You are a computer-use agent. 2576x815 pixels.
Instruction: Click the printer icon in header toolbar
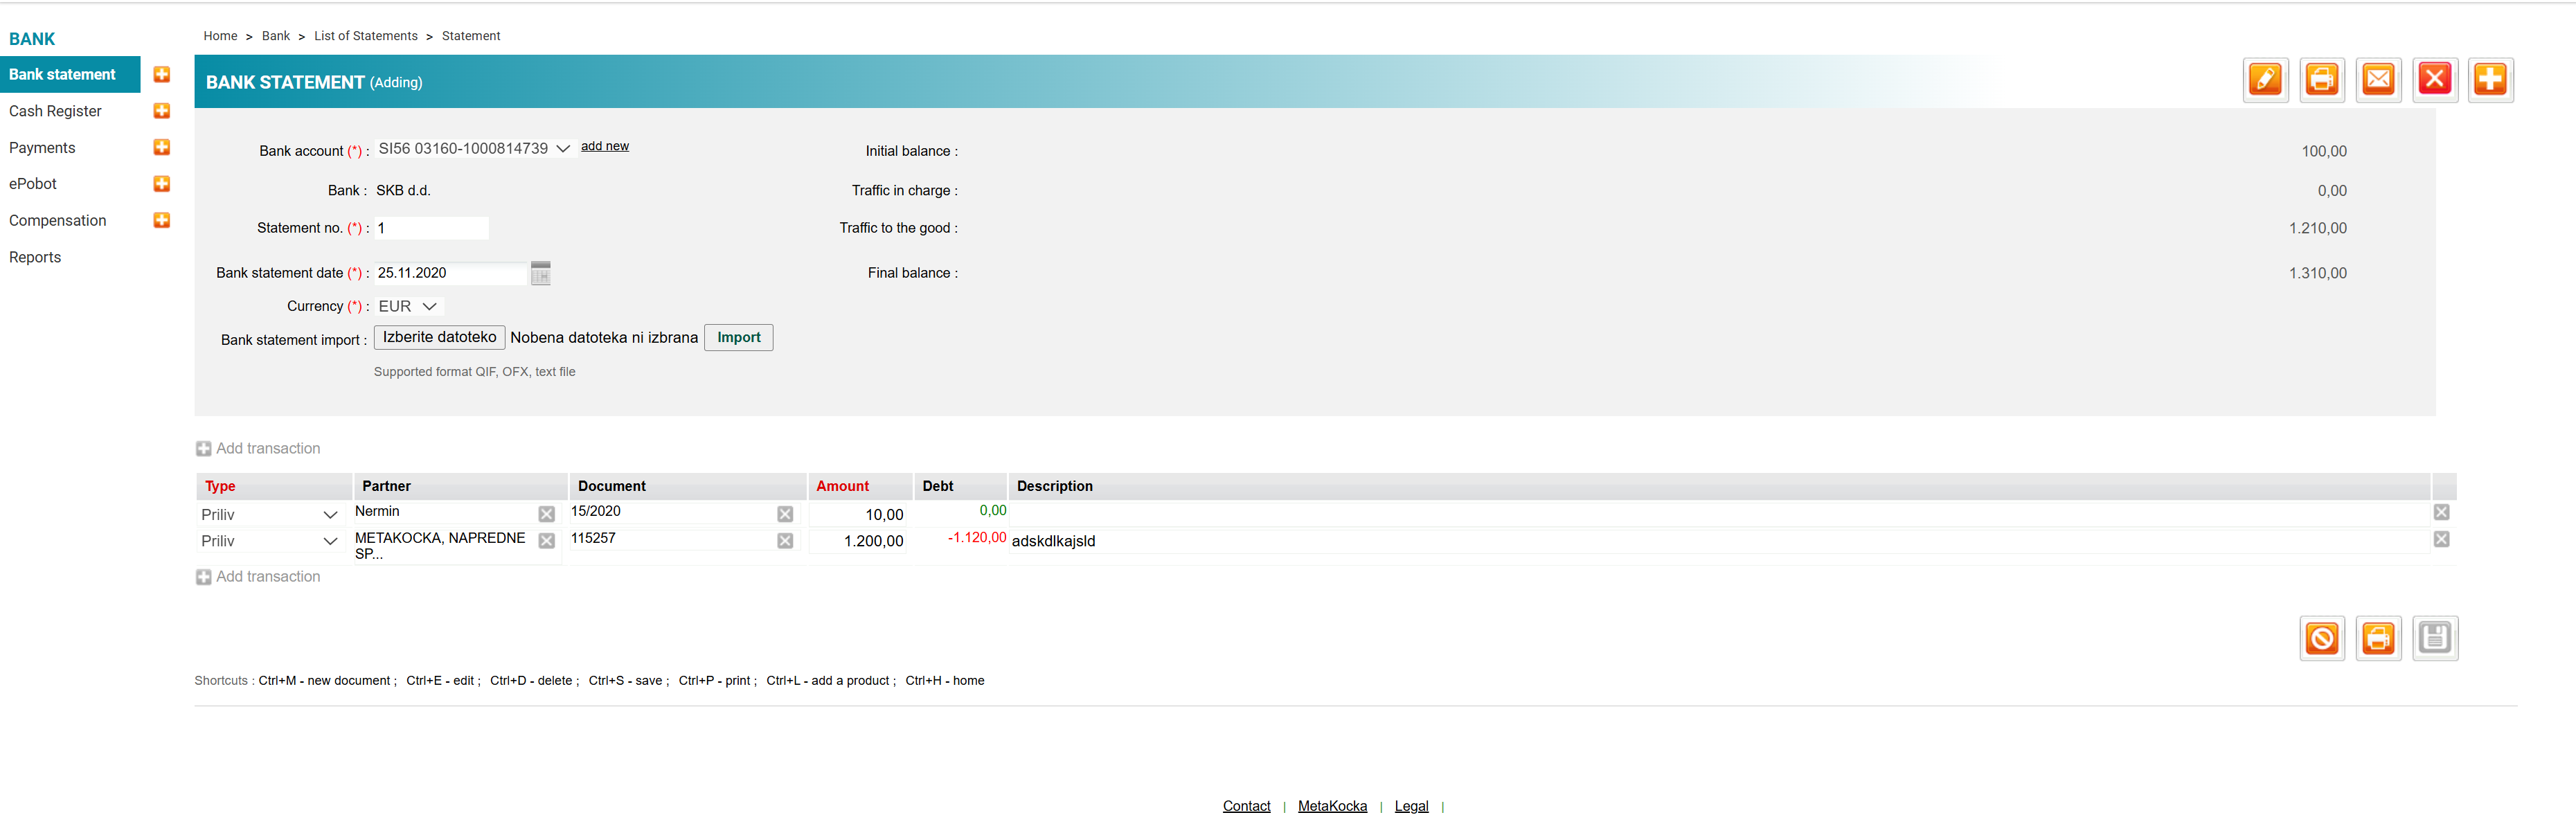(2321, 80)
